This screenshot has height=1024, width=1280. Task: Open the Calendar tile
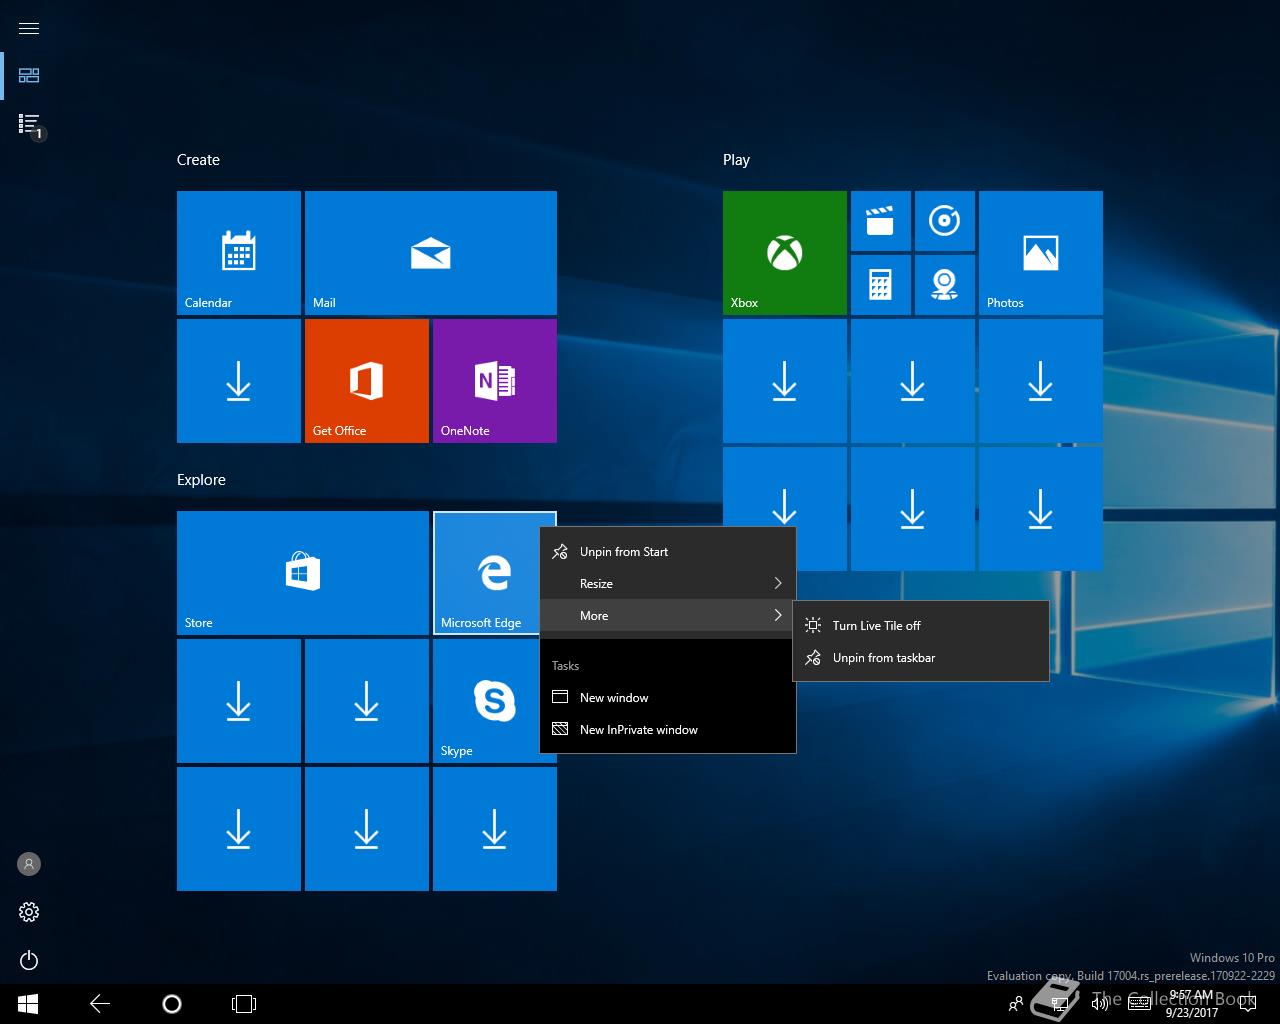point(239,253)
